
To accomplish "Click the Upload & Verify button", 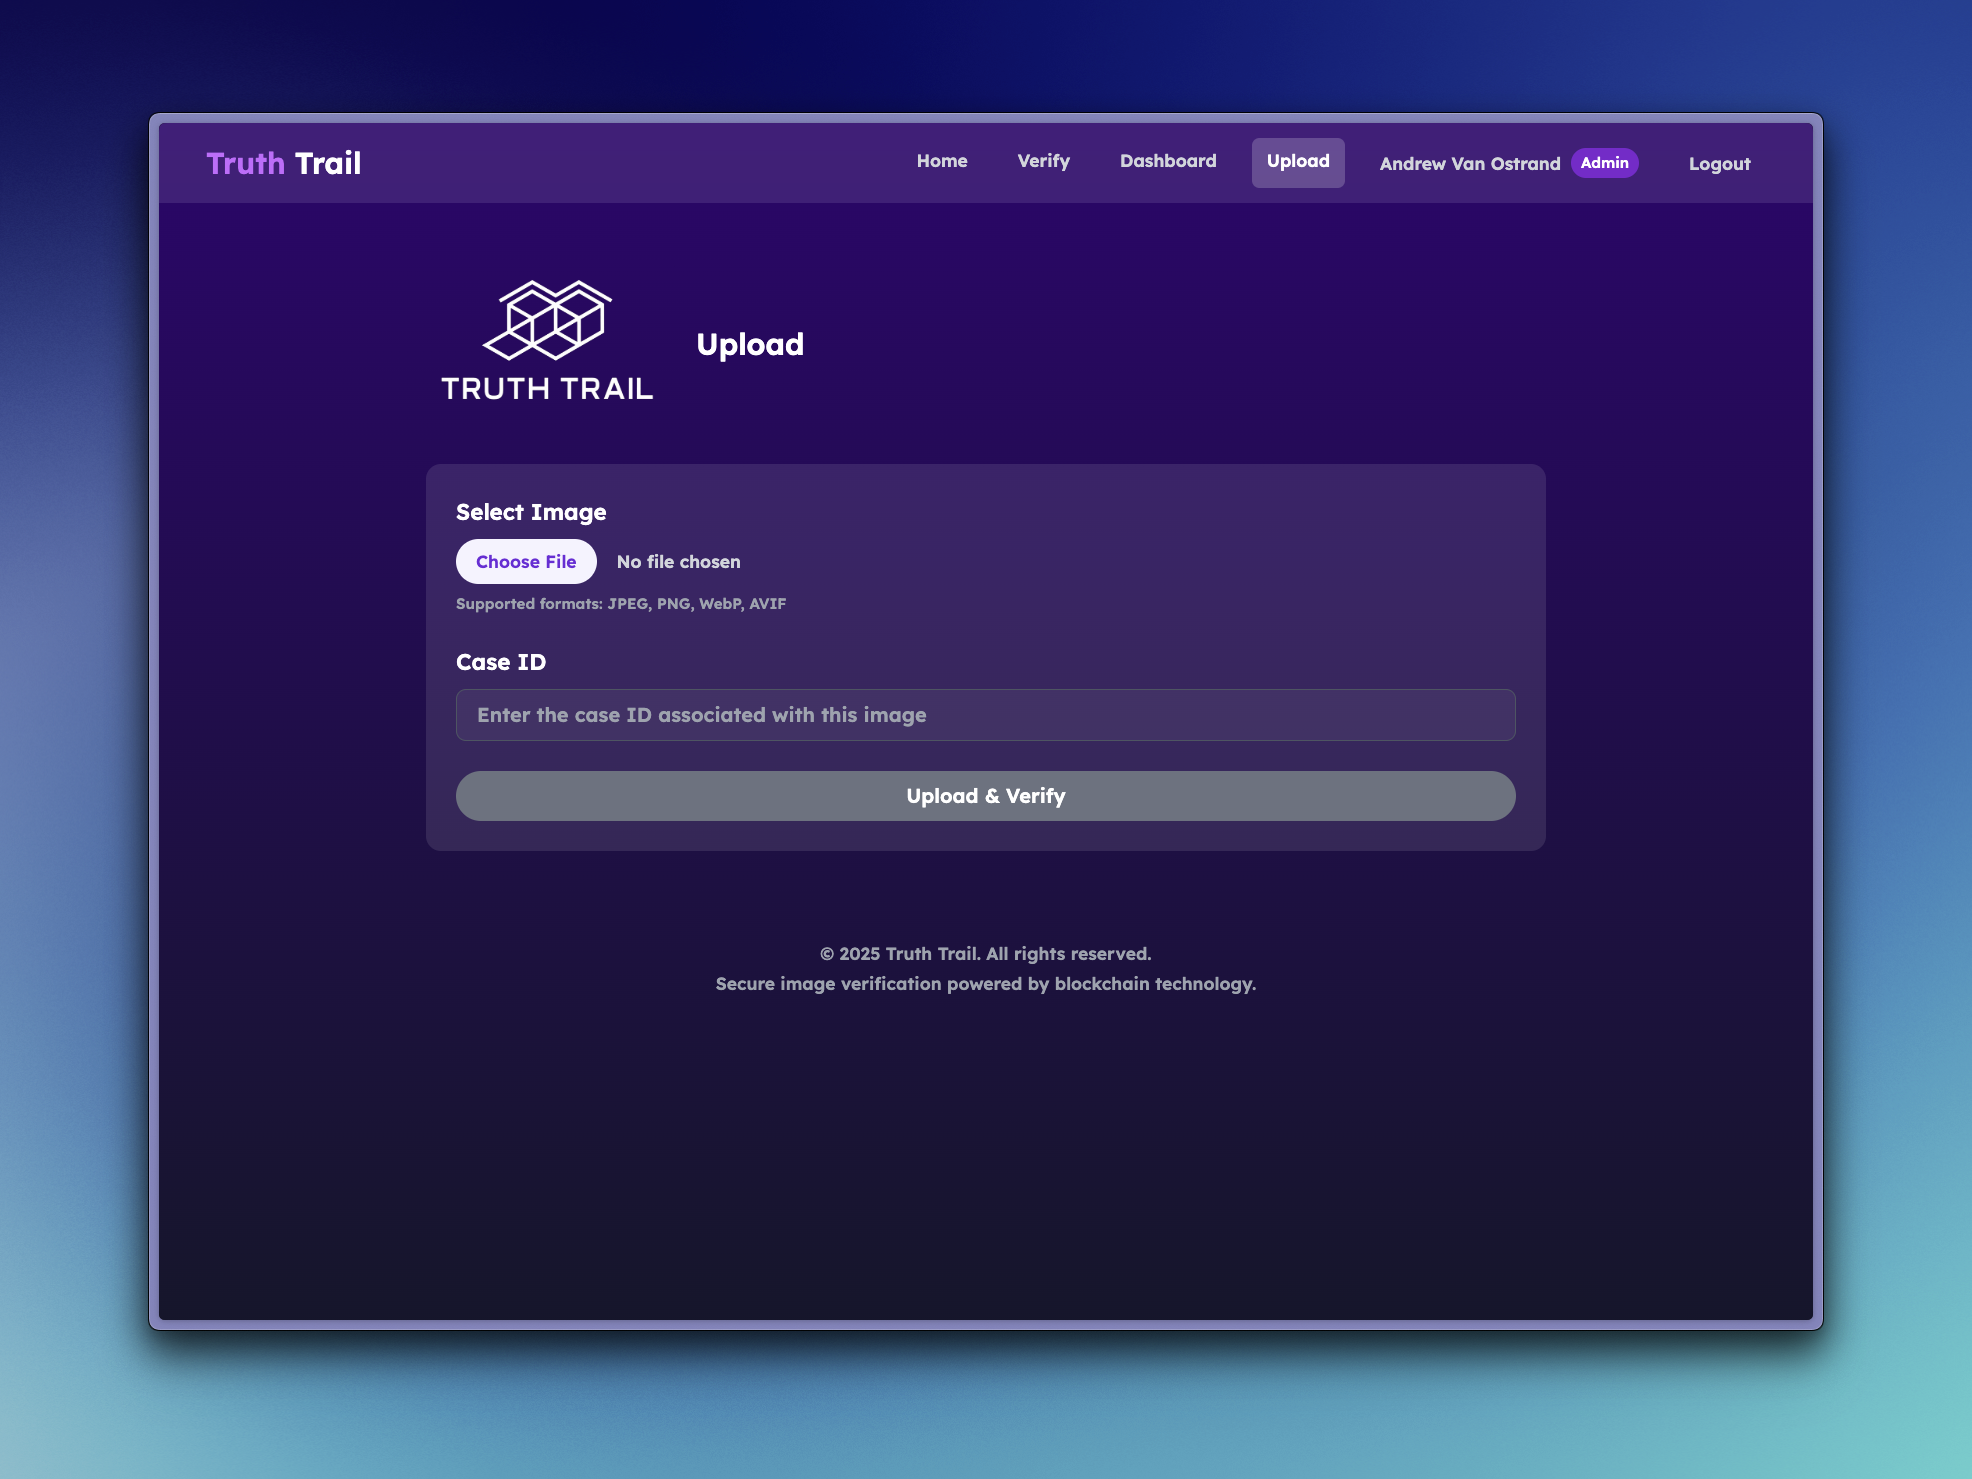I will [985, 796].
